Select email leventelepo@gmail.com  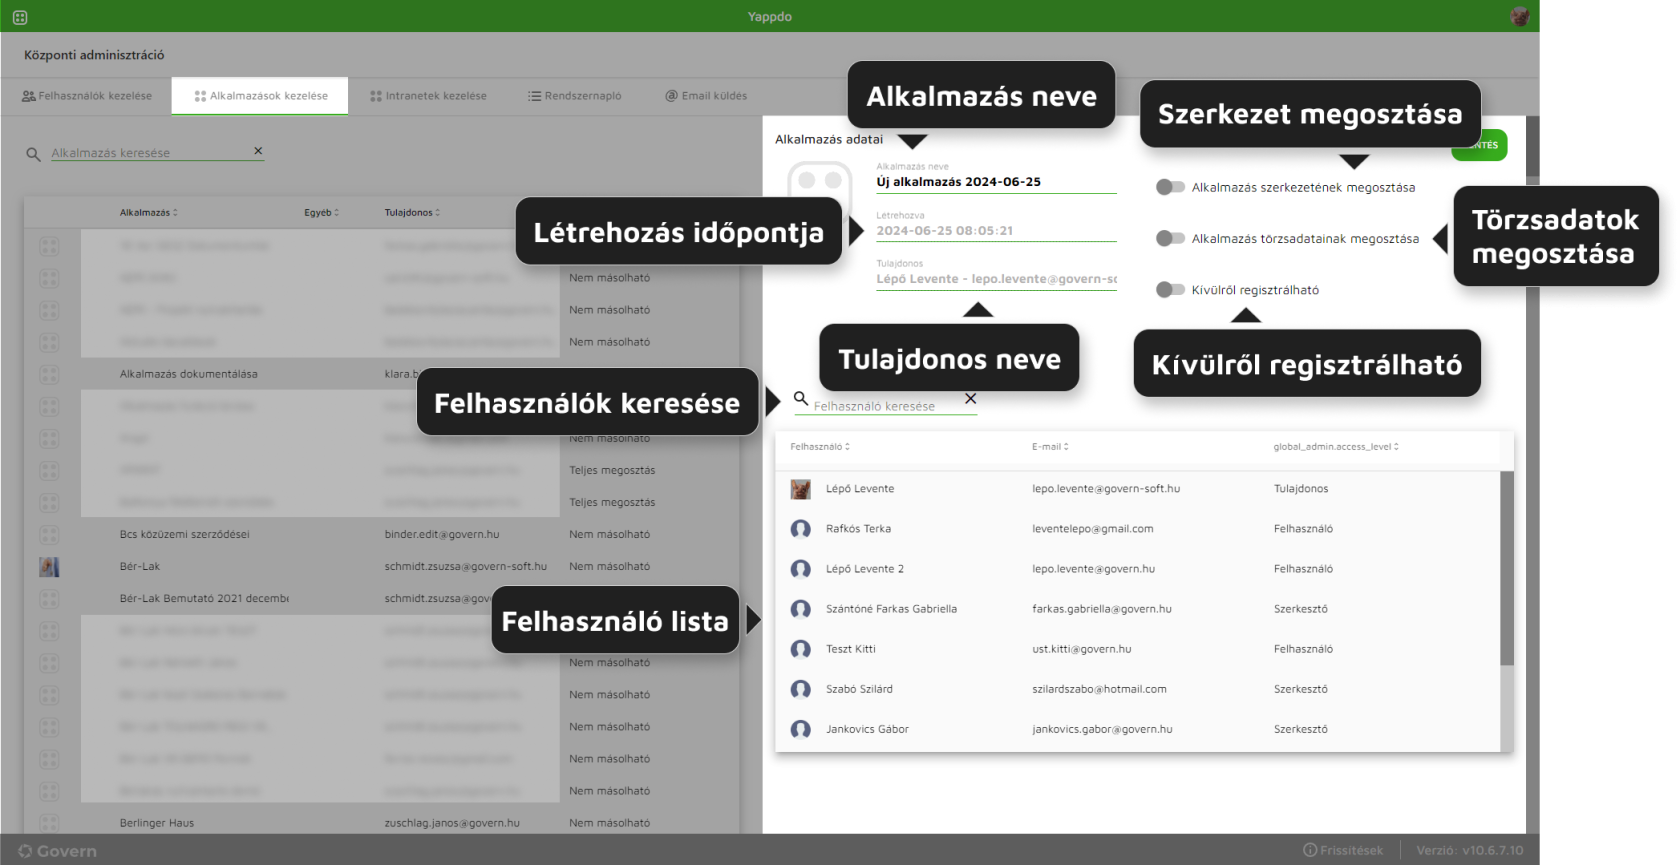pos(1093,529)
